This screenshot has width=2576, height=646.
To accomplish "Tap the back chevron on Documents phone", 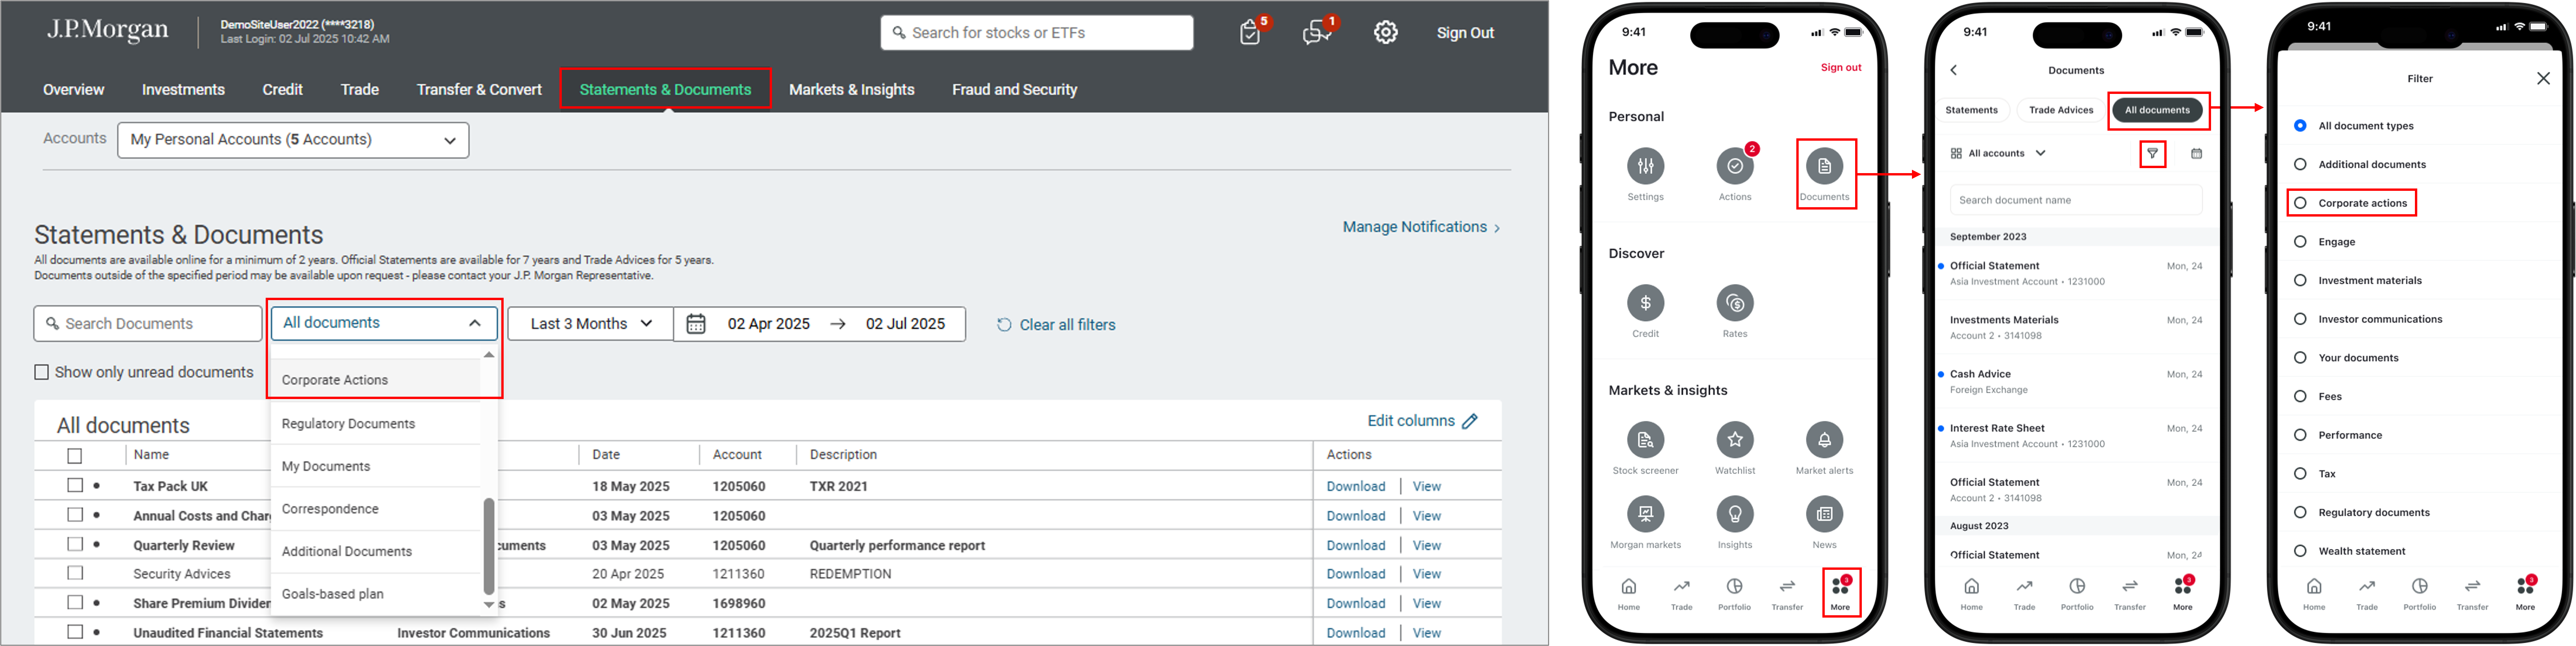I will tap(1953, 70).
